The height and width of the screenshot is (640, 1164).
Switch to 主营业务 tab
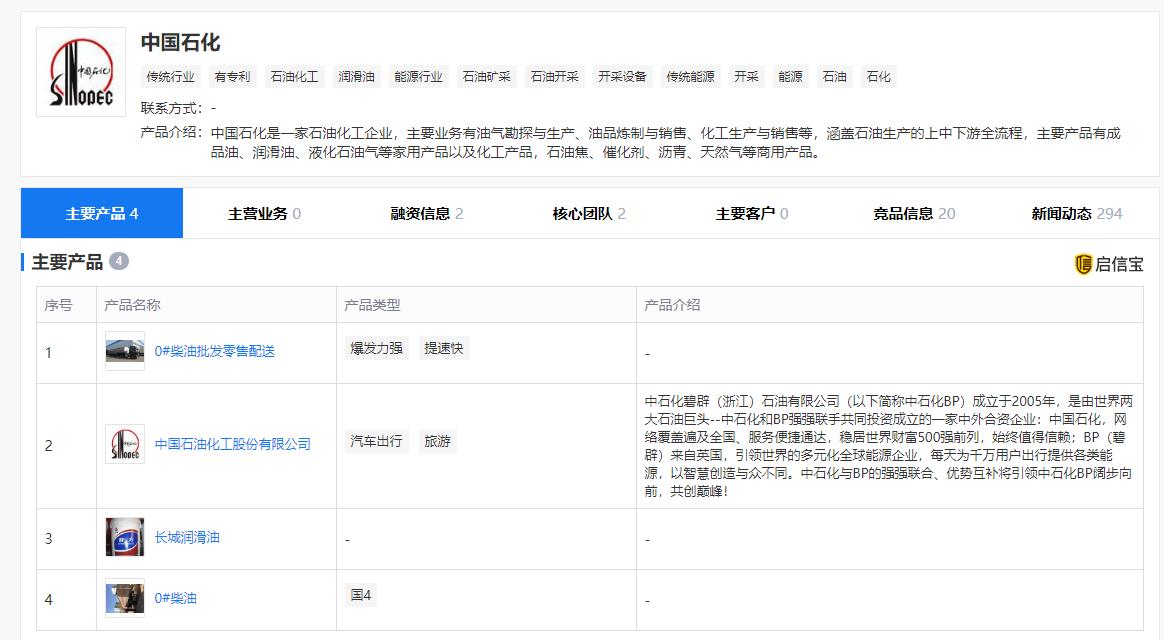[264, 213]
